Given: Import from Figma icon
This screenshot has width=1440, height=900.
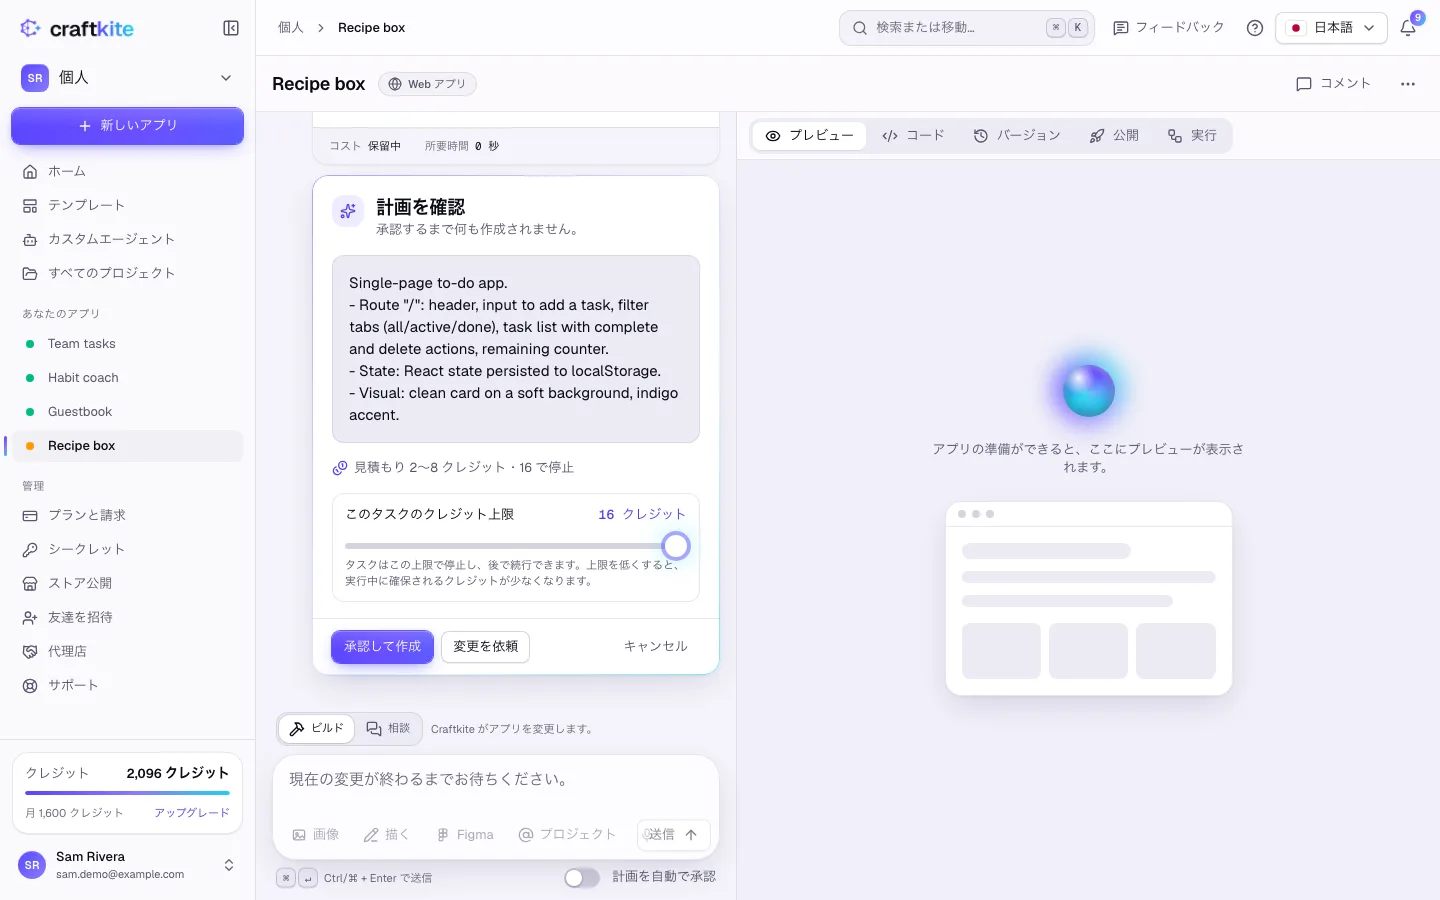Looking at the screenshot, I should [x=464, y=834].
